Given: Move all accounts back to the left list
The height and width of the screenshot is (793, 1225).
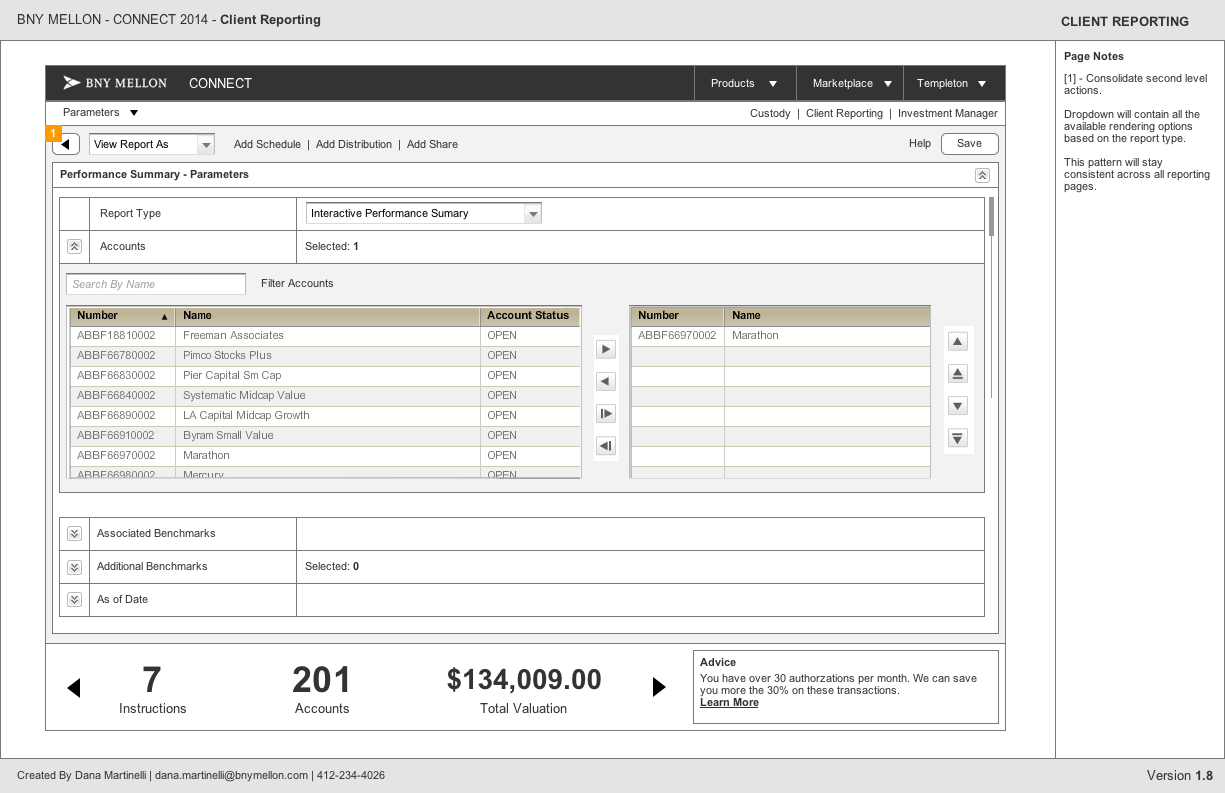Looking at the screenshot, I should pyautogui.click(x=606, y=446).
